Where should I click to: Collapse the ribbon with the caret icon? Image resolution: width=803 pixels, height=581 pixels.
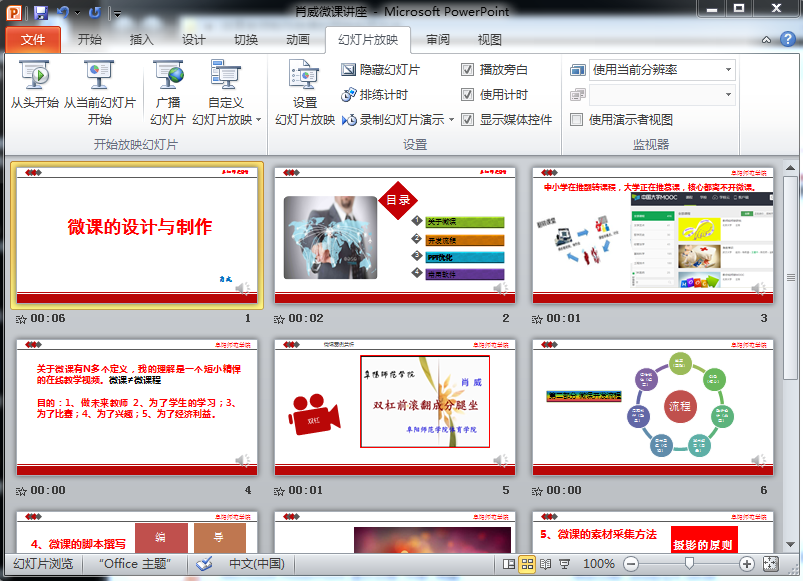[766, 39]
